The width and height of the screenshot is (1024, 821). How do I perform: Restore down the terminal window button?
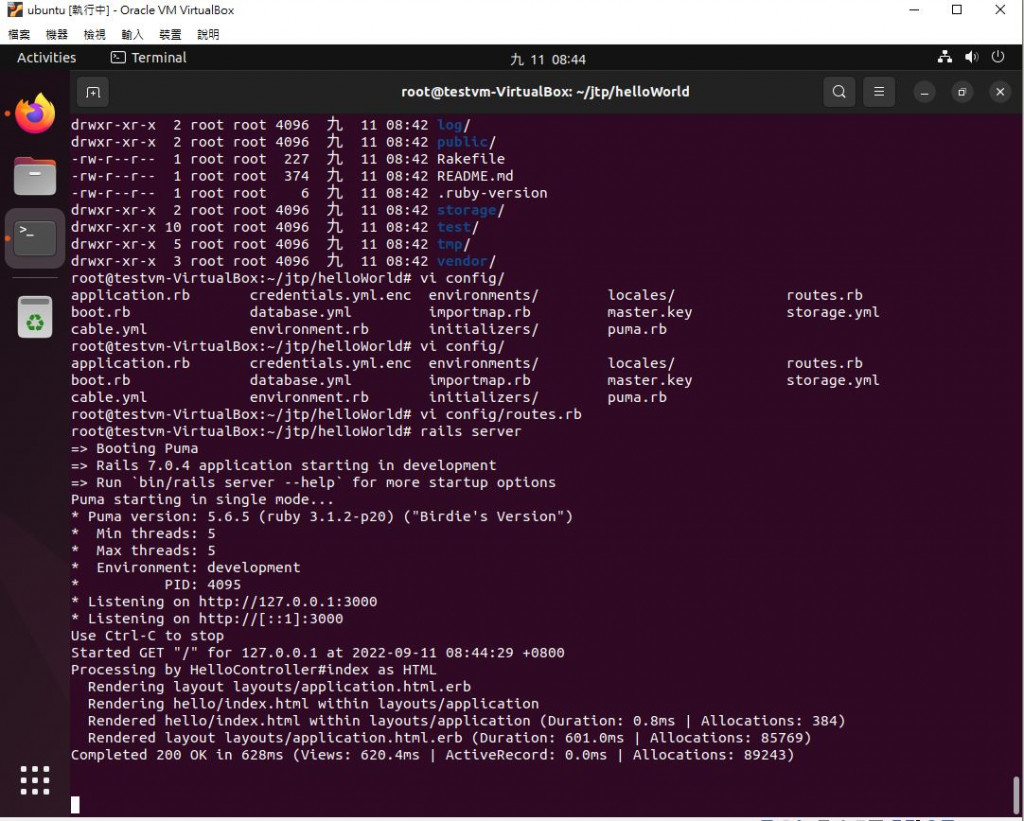click(961, 92)
